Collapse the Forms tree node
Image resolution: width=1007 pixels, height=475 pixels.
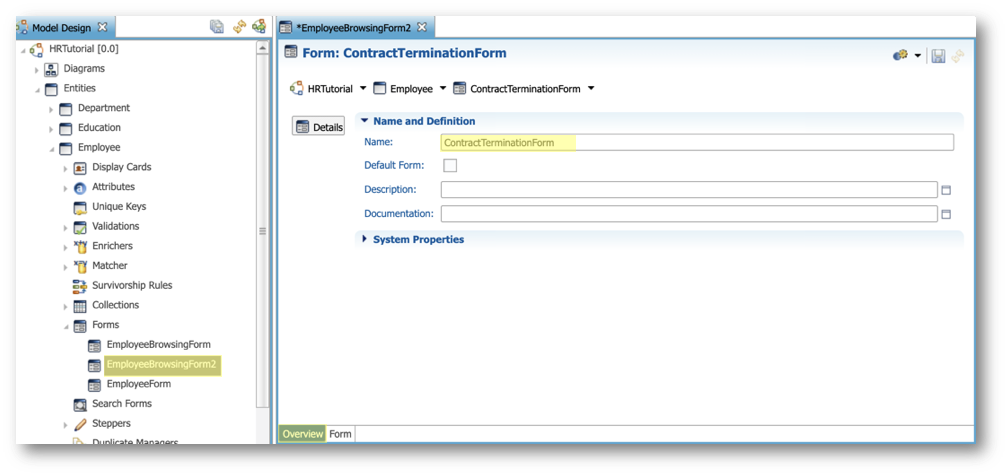[x=66, y=326]
